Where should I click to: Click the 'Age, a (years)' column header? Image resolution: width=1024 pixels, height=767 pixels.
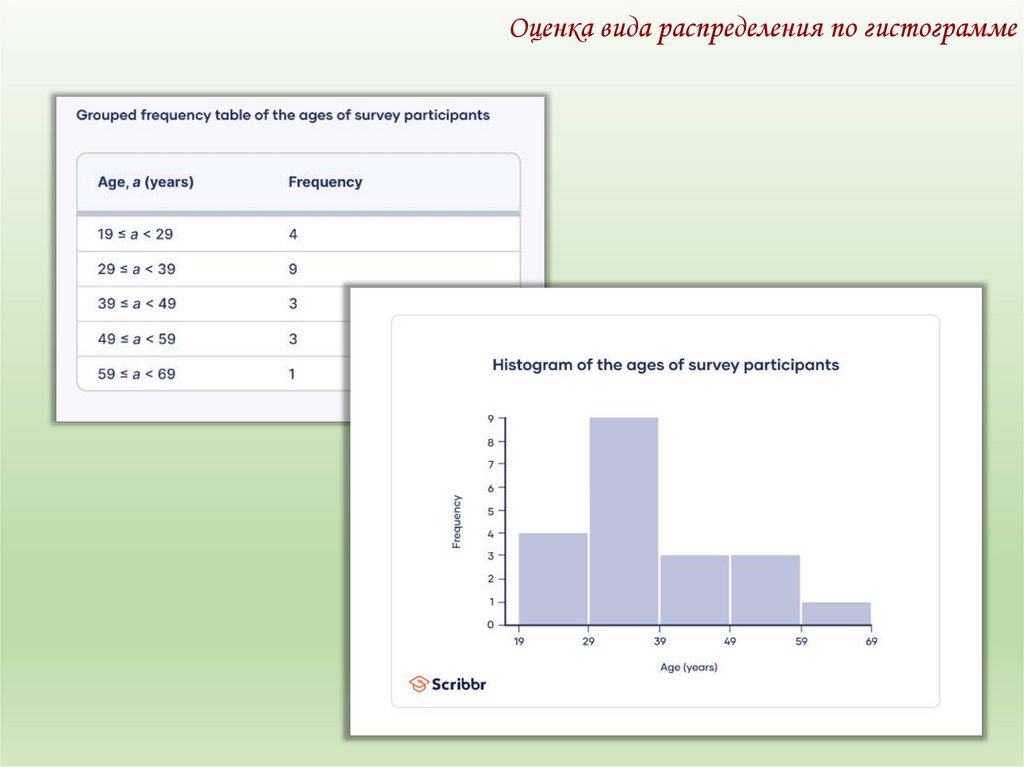click(x=146, y=182)
